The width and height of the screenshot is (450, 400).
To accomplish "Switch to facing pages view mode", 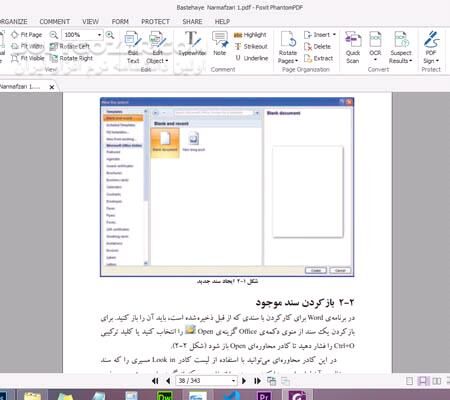I will (437, 381).
